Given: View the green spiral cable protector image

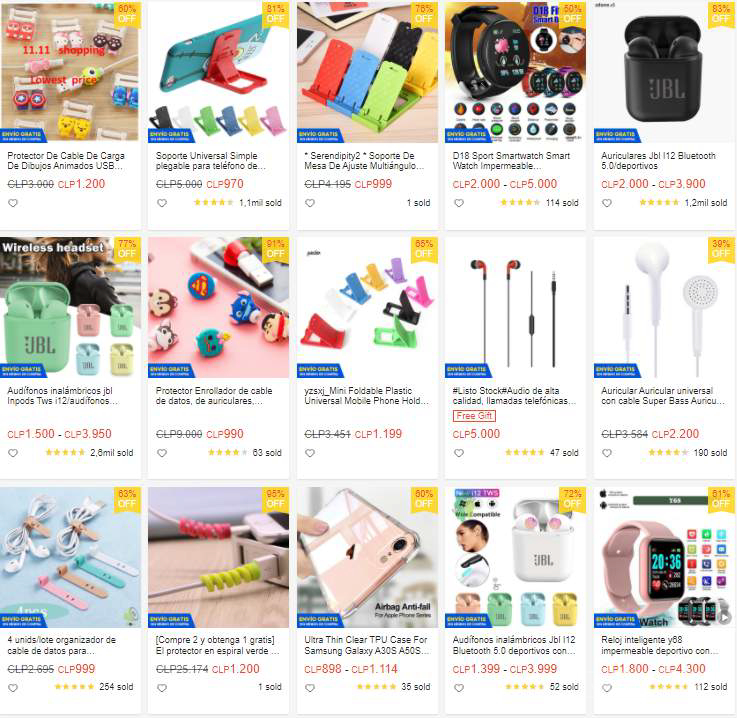Looking at the screenshot, I should pyautogui.click(x=219, y=557).
